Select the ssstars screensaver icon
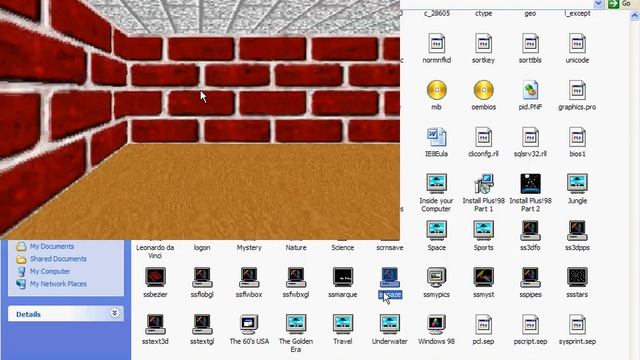Image resolution: width=640 pixels, height=360 pixels. pos(577,278)
